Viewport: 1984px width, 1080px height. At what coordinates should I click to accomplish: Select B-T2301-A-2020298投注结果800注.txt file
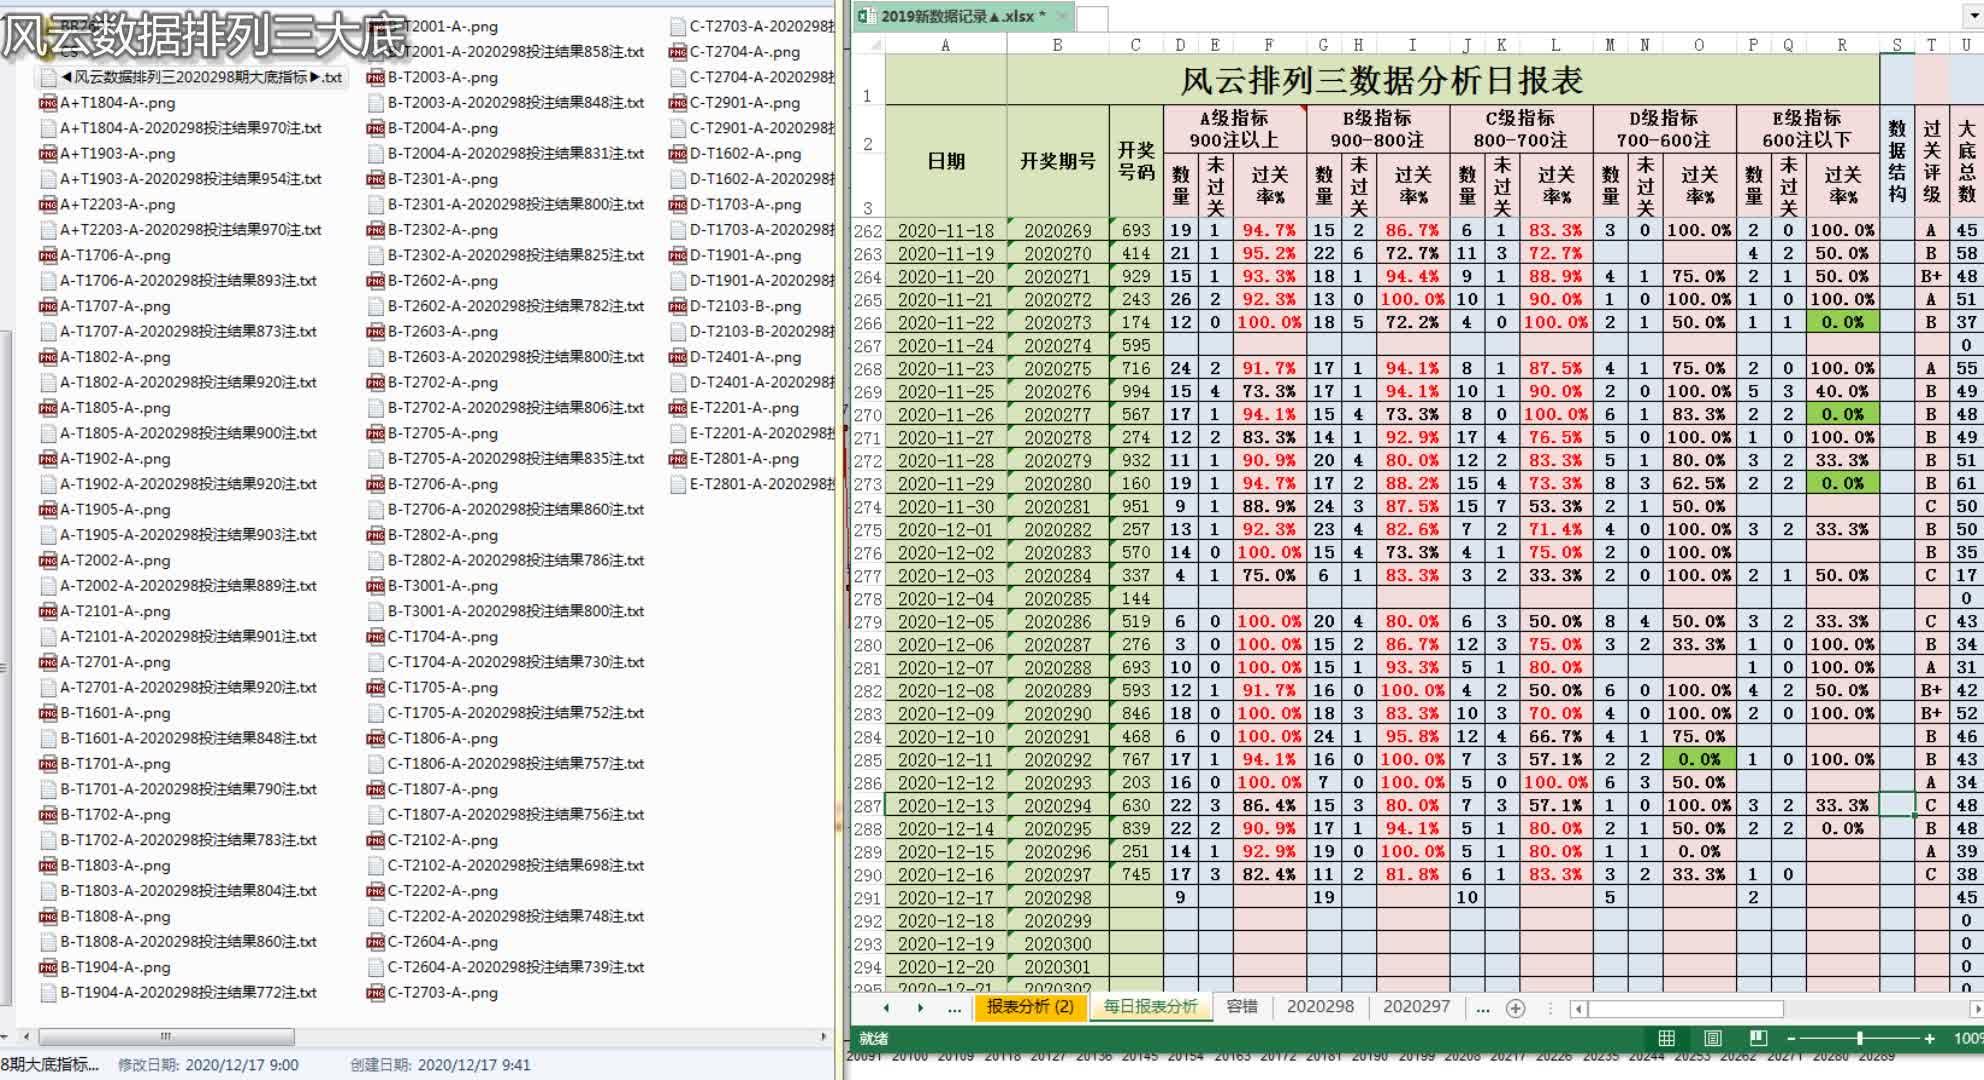click(506, 204)
